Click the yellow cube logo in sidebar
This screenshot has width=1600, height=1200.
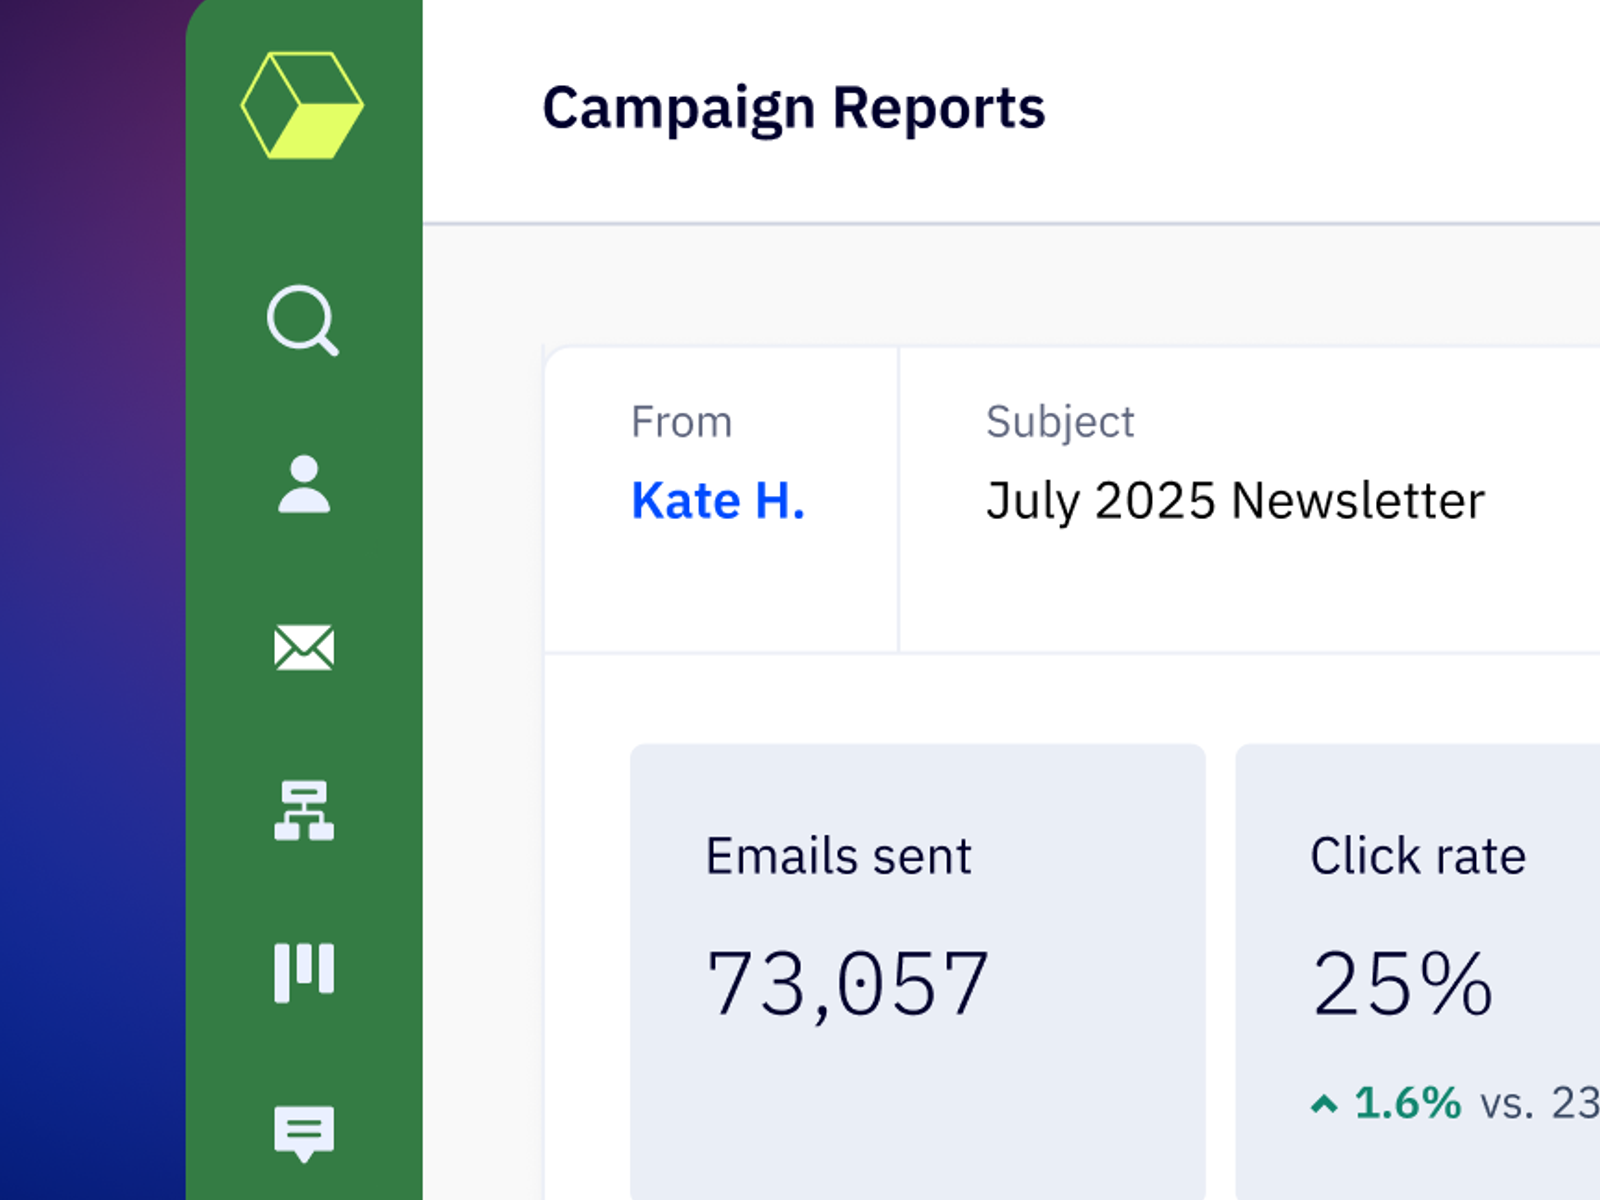(x=302, y=105)
